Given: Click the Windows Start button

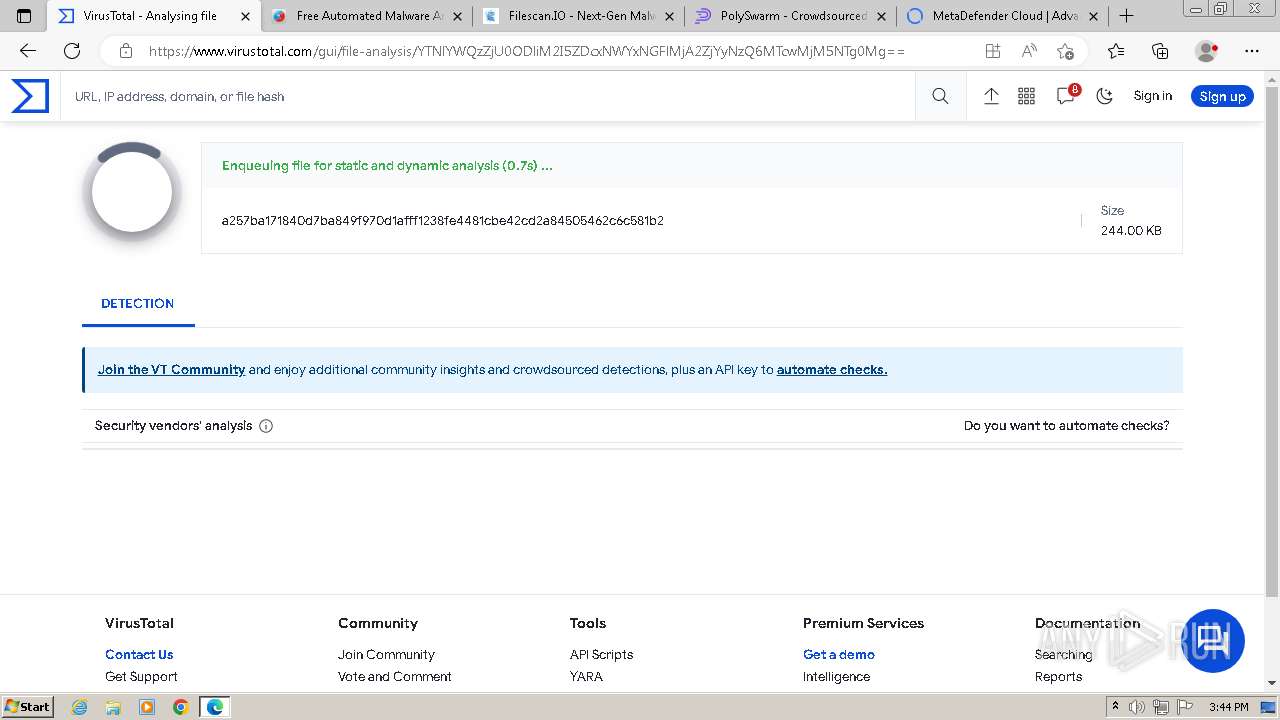Looking at the screenshot, I should pyautogui.click(x=28, y=707).
